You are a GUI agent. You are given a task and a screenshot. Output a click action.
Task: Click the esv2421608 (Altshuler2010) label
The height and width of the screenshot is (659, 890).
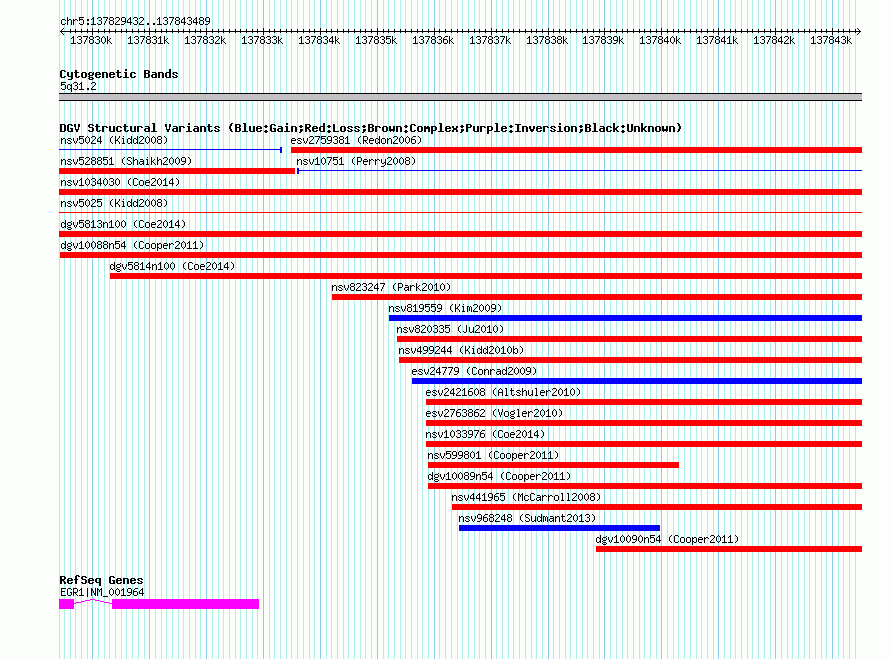[x=503, y=392]
